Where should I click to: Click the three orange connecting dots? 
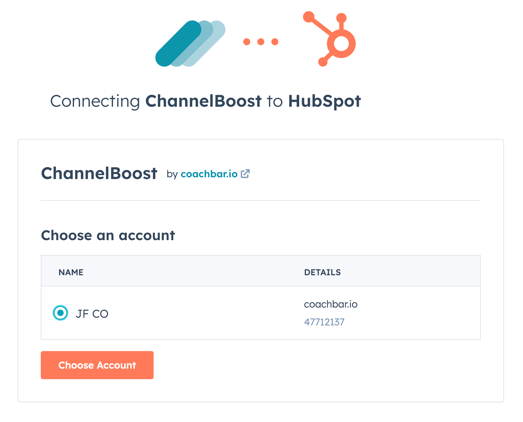pos(260,42)
